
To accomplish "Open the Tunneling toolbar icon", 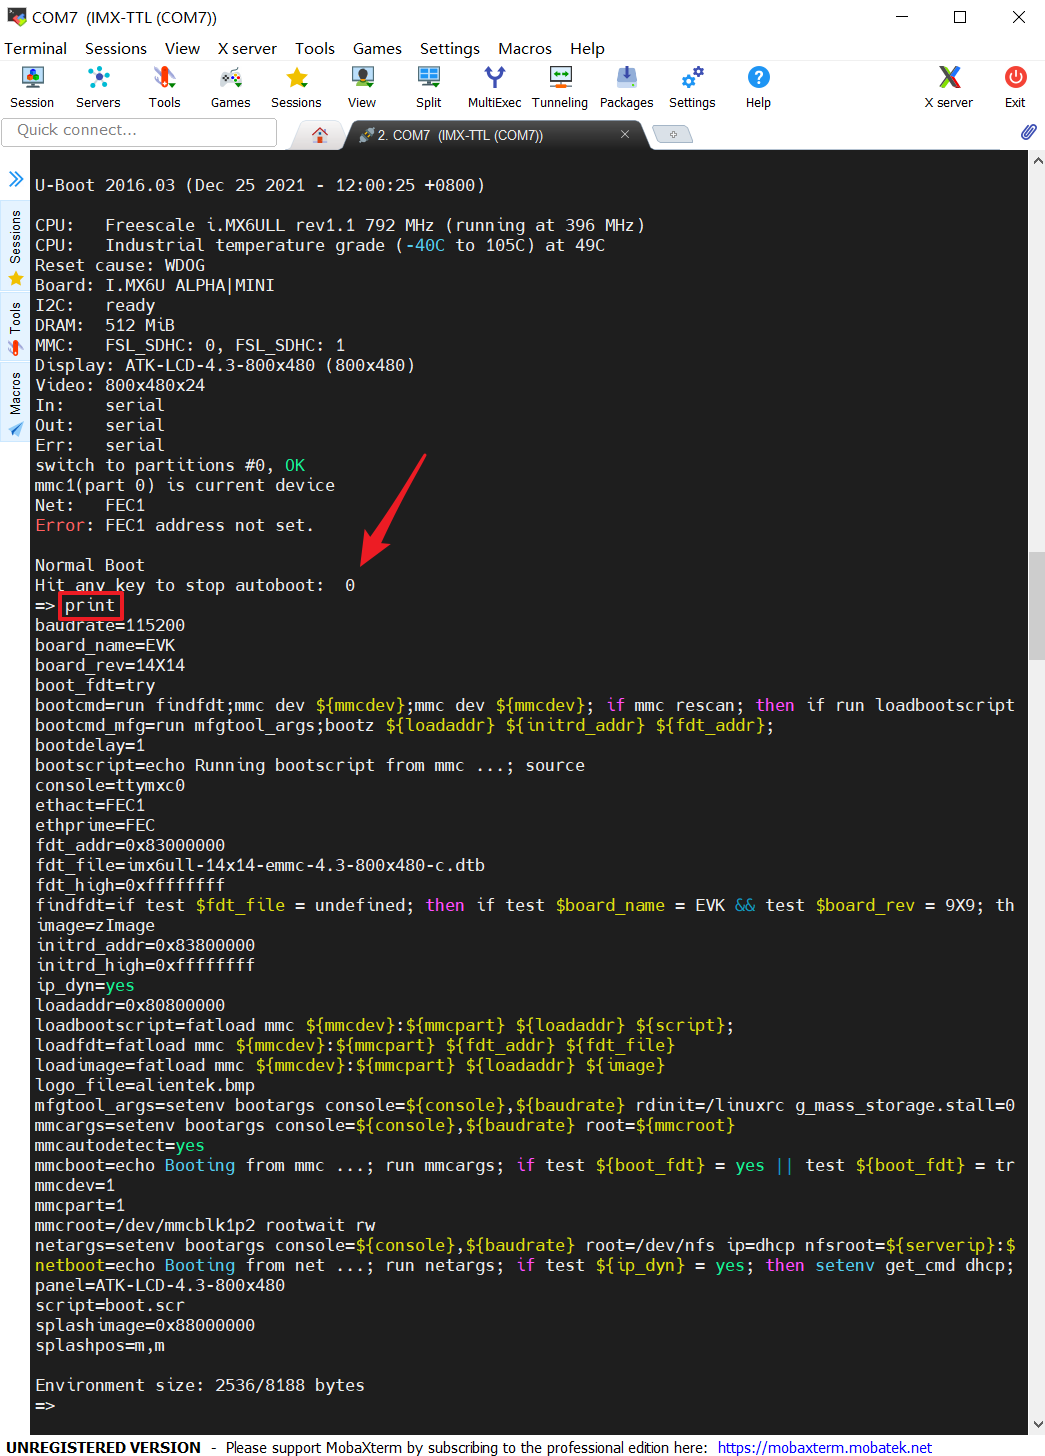I will tap(560, 87).
